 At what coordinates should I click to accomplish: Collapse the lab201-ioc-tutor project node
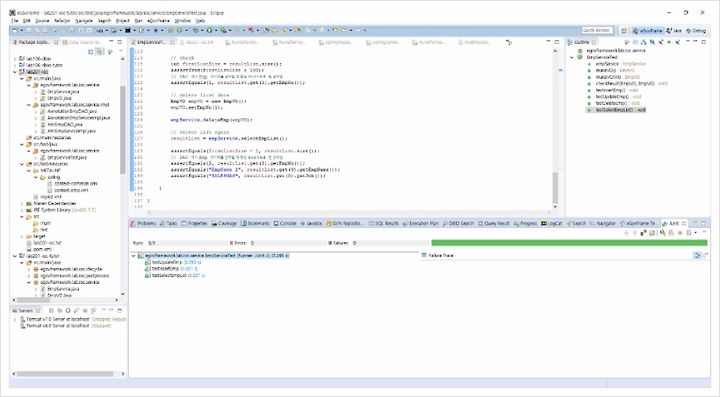click(15, 256)
